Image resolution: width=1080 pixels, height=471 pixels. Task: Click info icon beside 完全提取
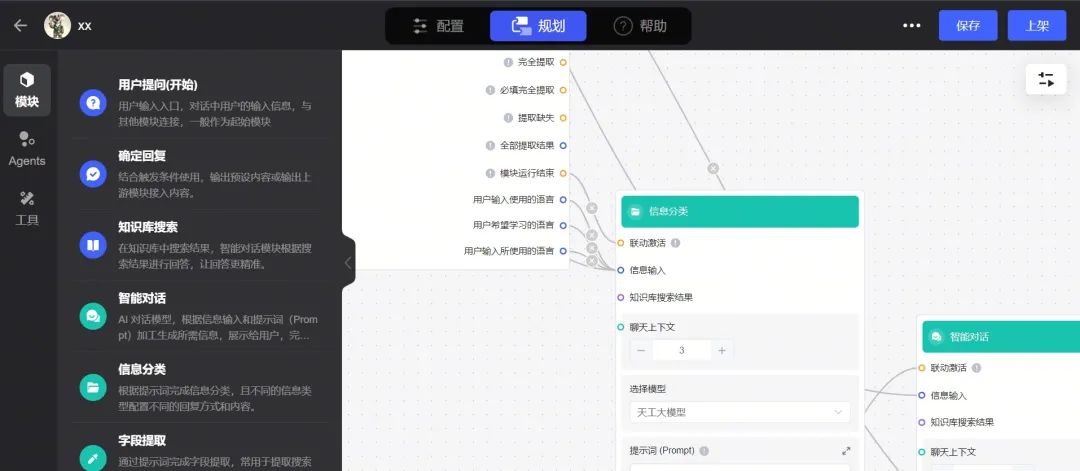click(x=508, y=62)
